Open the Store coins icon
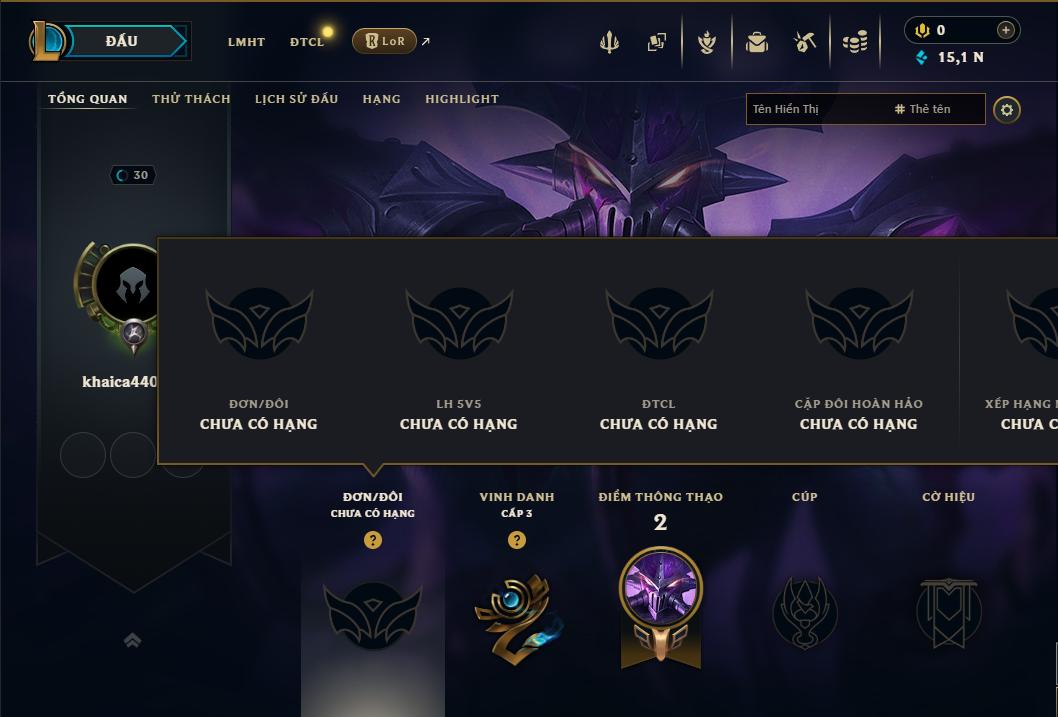The height and width of the screenshot is (717, 1058). pos(855,42)
